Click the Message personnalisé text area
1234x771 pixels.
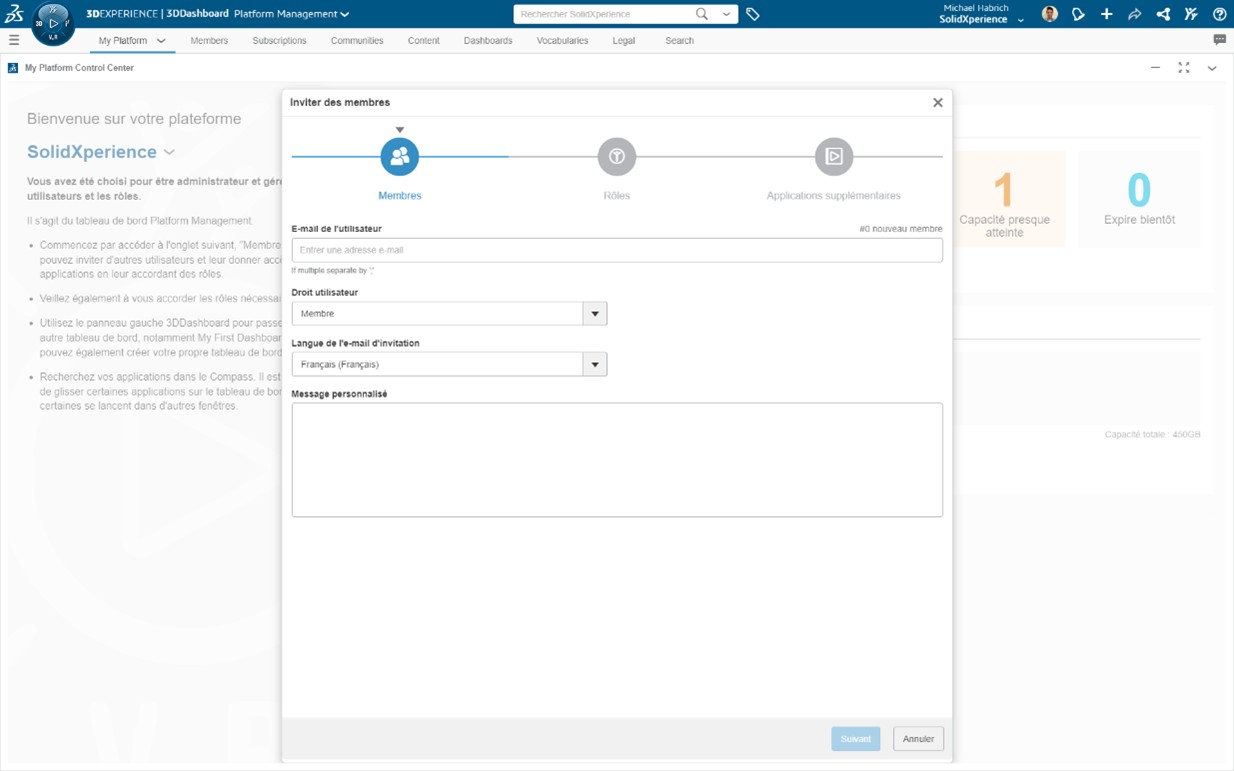pos(617,460)
